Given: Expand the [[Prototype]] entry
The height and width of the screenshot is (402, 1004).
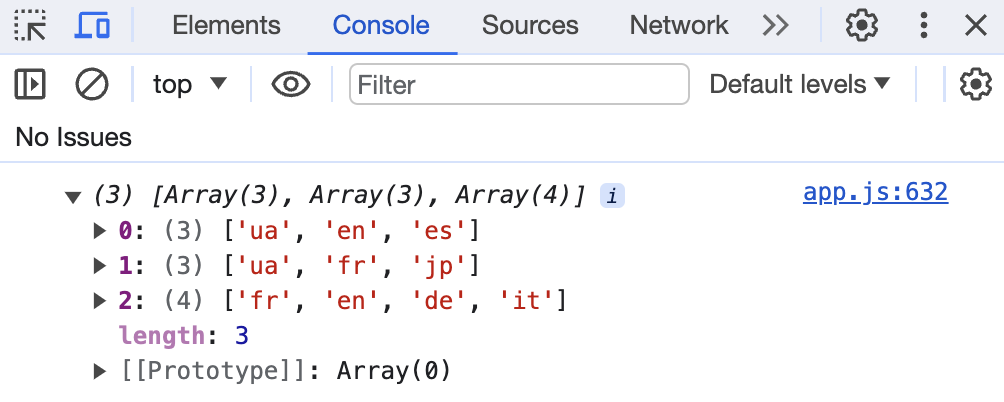Looking at the screenshot, I should (99, 371).
